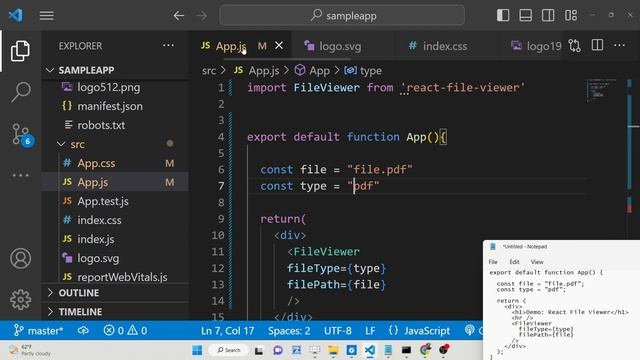Viewport: 640px width, 360px height.
Task: Click the src breadcrumb segment
Action: tap(209, 71)
